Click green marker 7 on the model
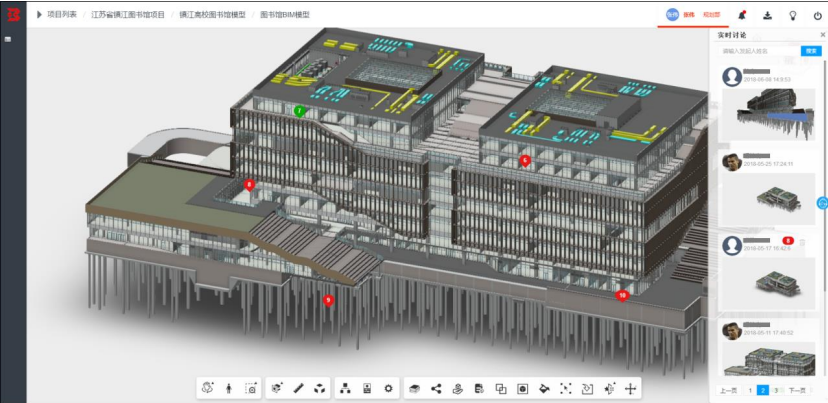Screen dimensions: 828x403 [299, 111]
